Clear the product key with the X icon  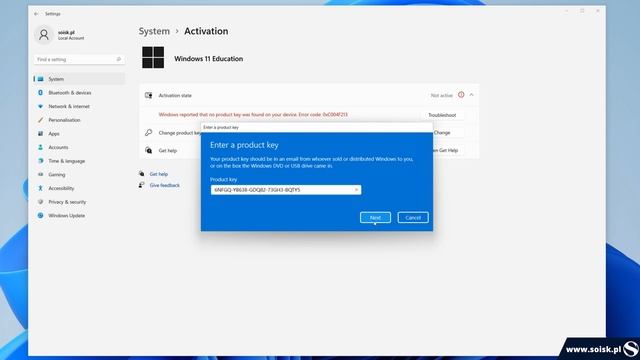[356, 190]
